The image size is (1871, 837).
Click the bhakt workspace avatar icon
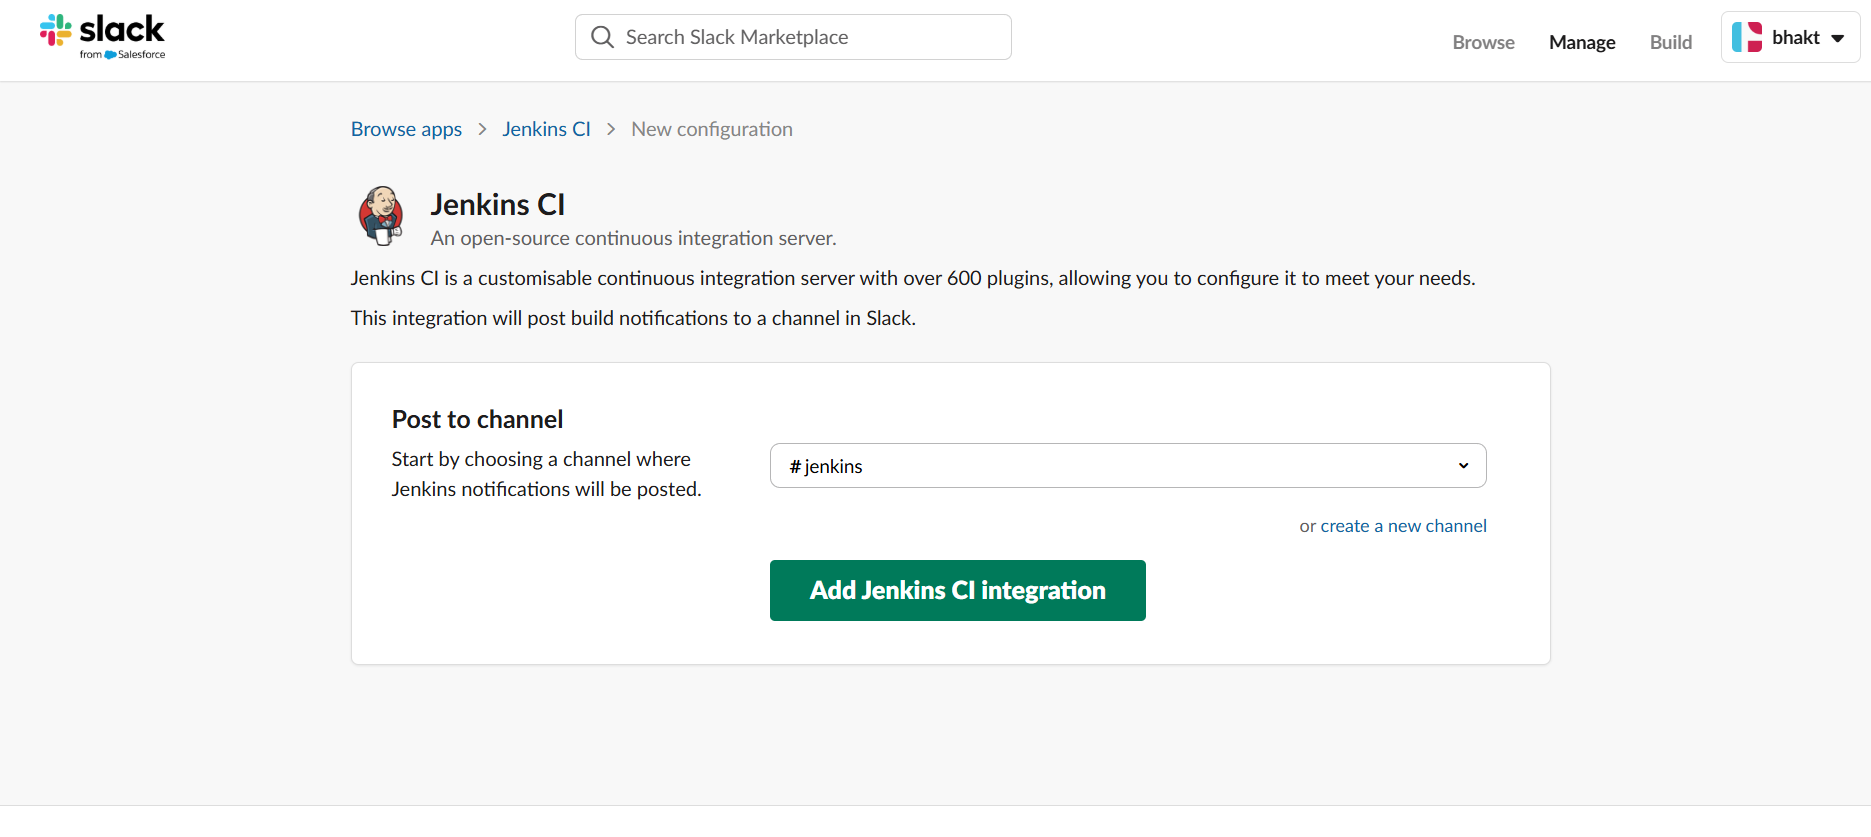1747,37
